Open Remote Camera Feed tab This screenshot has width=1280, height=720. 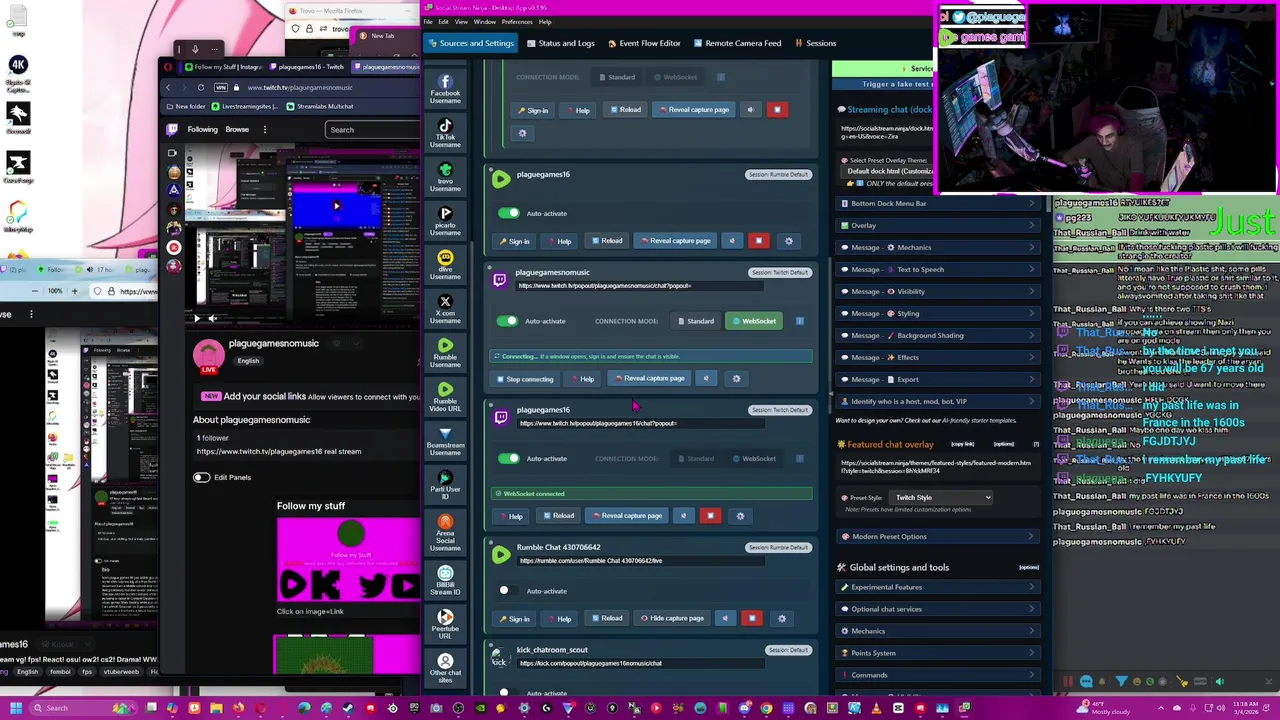click(x=736, y=43)
